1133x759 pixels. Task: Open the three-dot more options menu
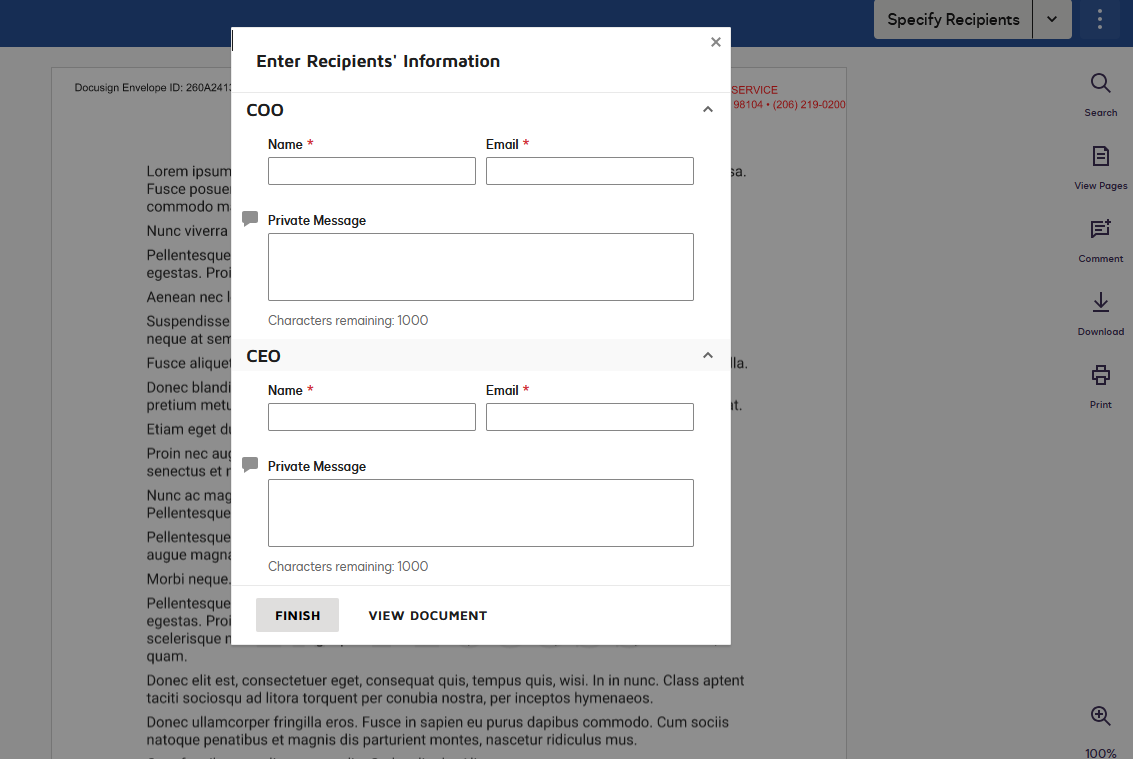pyautogui.click(x=1099, y=20)
